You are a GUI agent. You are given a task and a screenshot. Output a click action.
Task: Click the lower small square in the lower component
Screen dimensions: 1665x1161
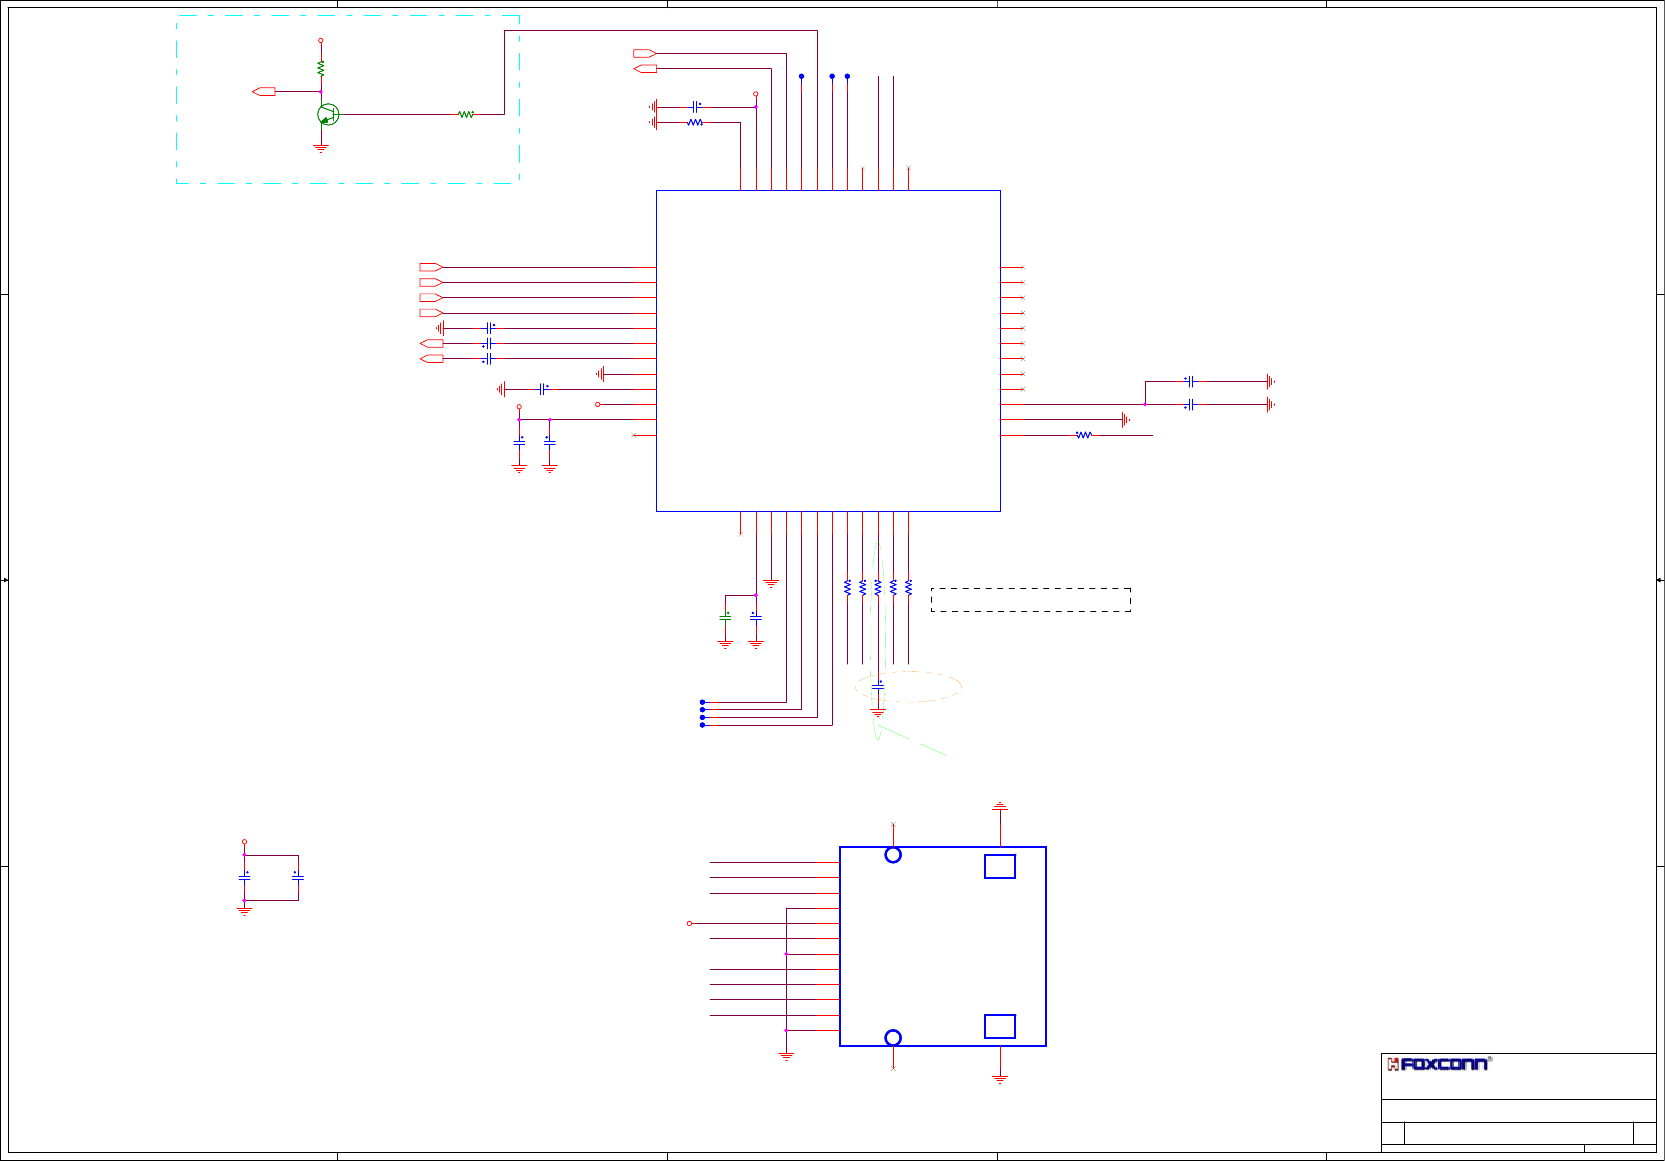pyautogui.click(x=1000, y=1026)
